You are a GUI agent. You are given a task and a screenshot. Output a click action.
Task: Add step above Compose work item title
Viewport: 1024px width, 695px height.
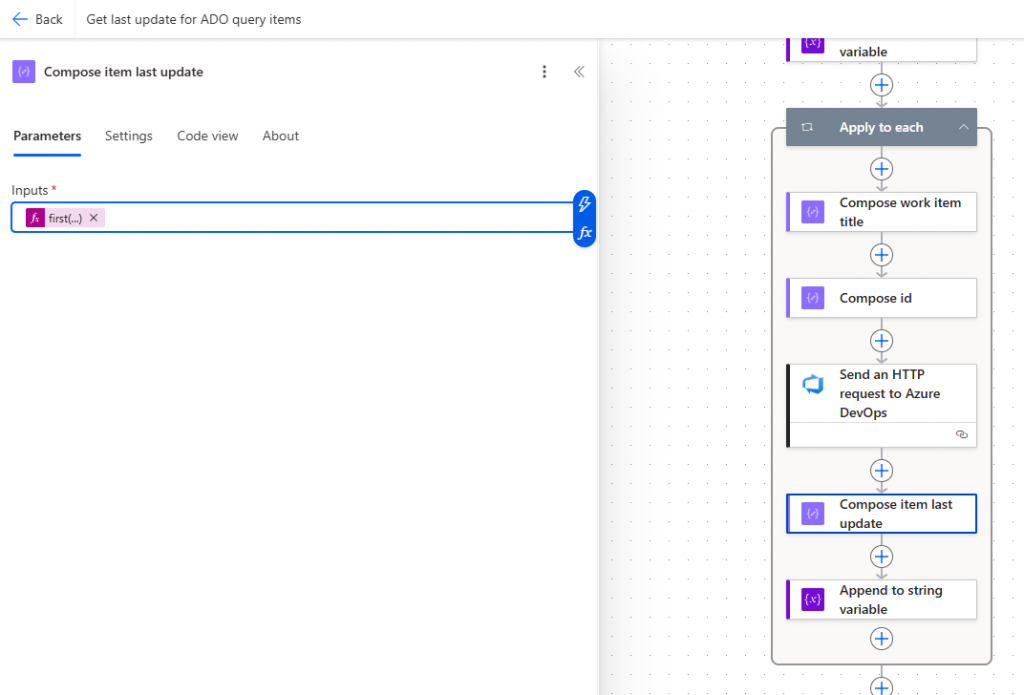tap(881, 168)
